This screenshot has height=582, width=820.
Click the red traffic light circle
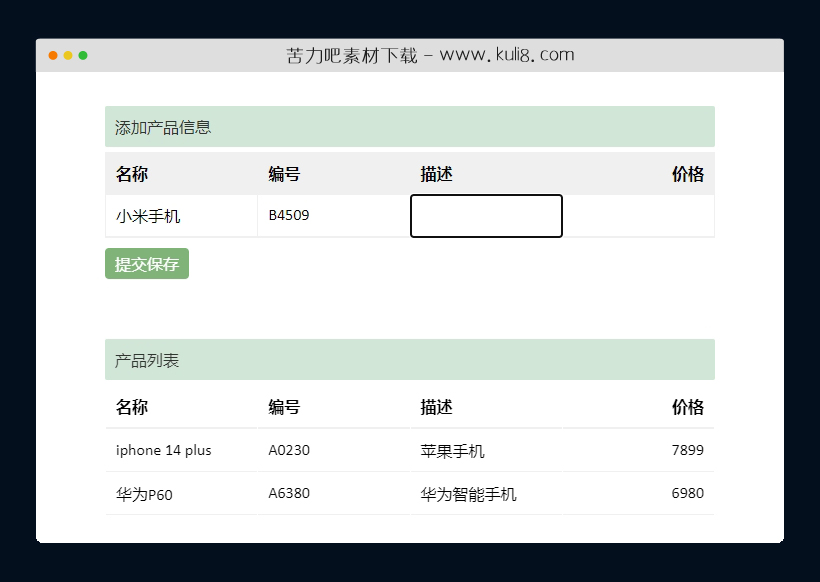point(51,56)
